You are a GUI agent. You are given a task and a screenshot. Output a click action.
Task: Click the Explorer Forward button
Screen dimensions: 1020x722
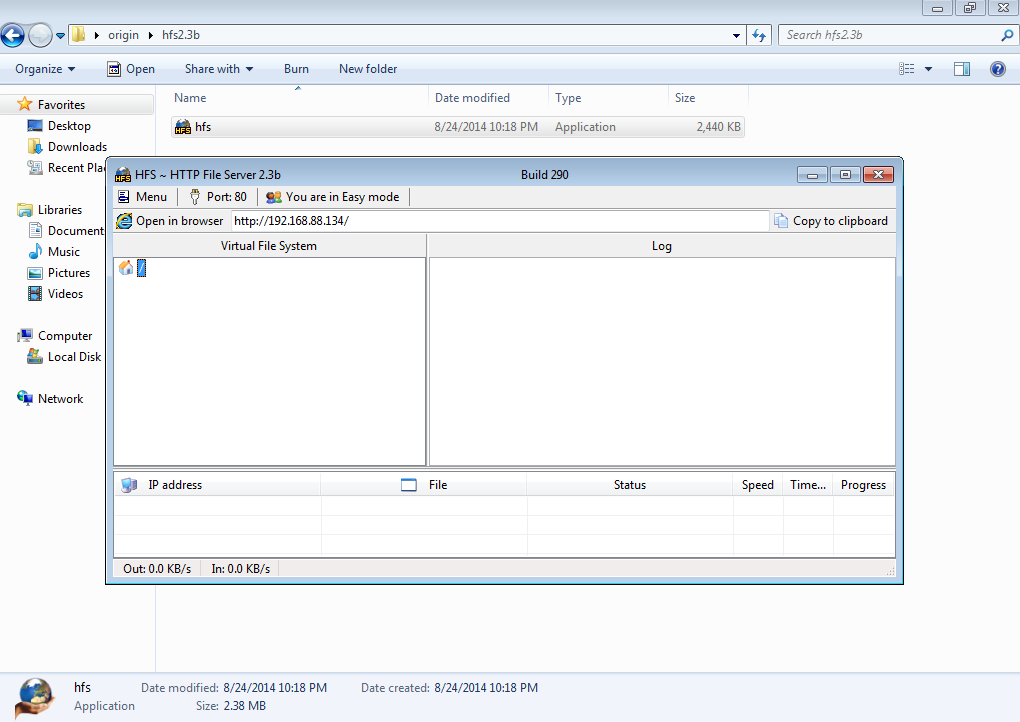point(40,35)
